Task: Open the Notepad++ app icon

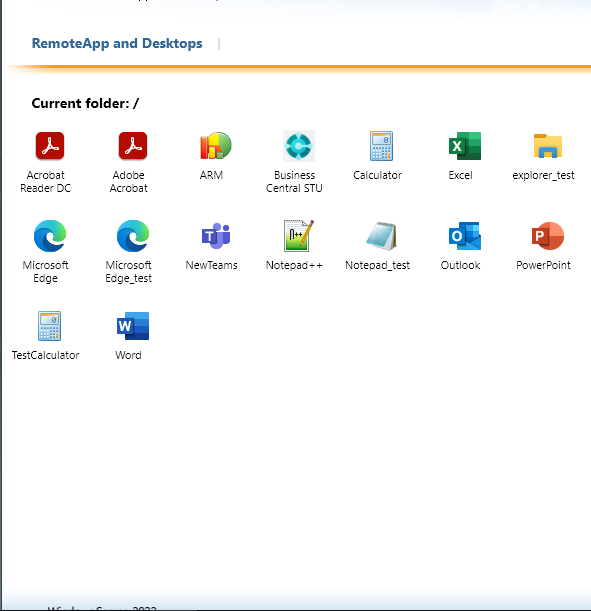Action: pyautogui.click(x=299, y=236)
